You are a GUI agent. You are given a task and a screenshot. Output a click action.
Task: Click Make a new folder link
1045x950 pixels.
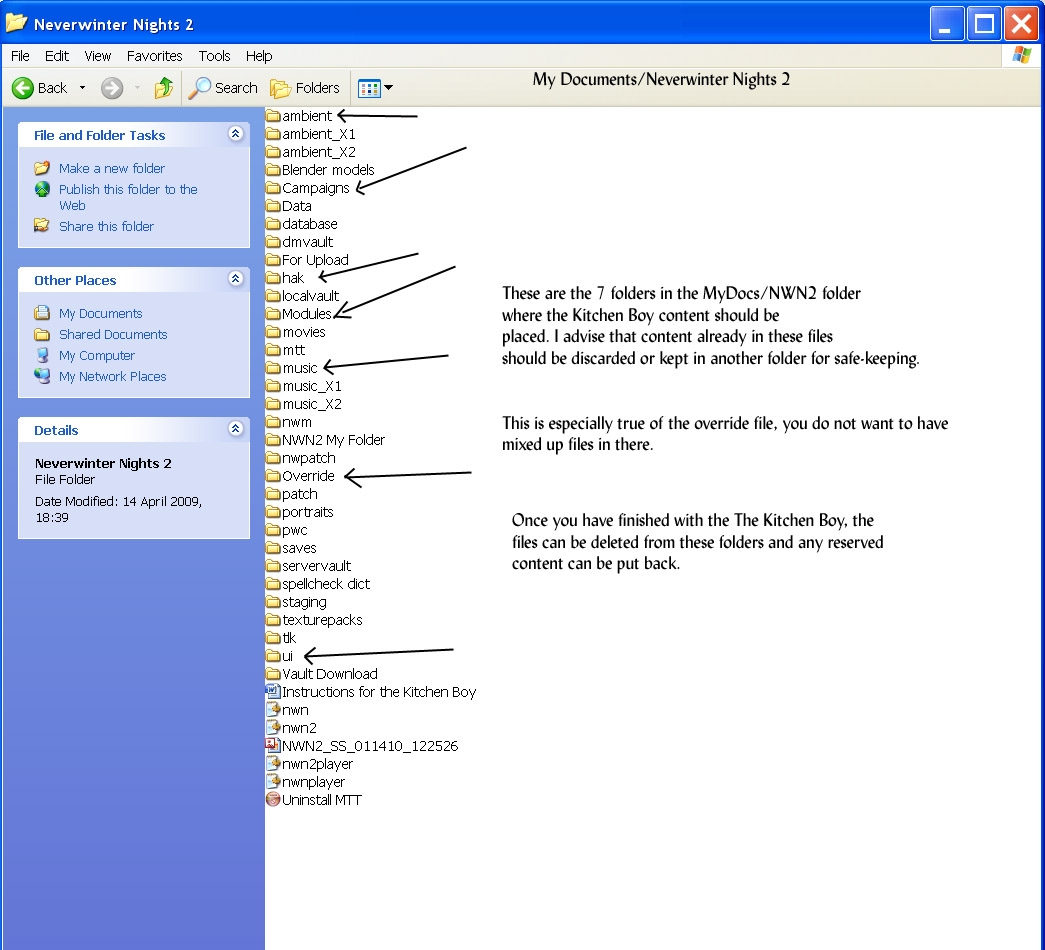click(x=111, y=168)
